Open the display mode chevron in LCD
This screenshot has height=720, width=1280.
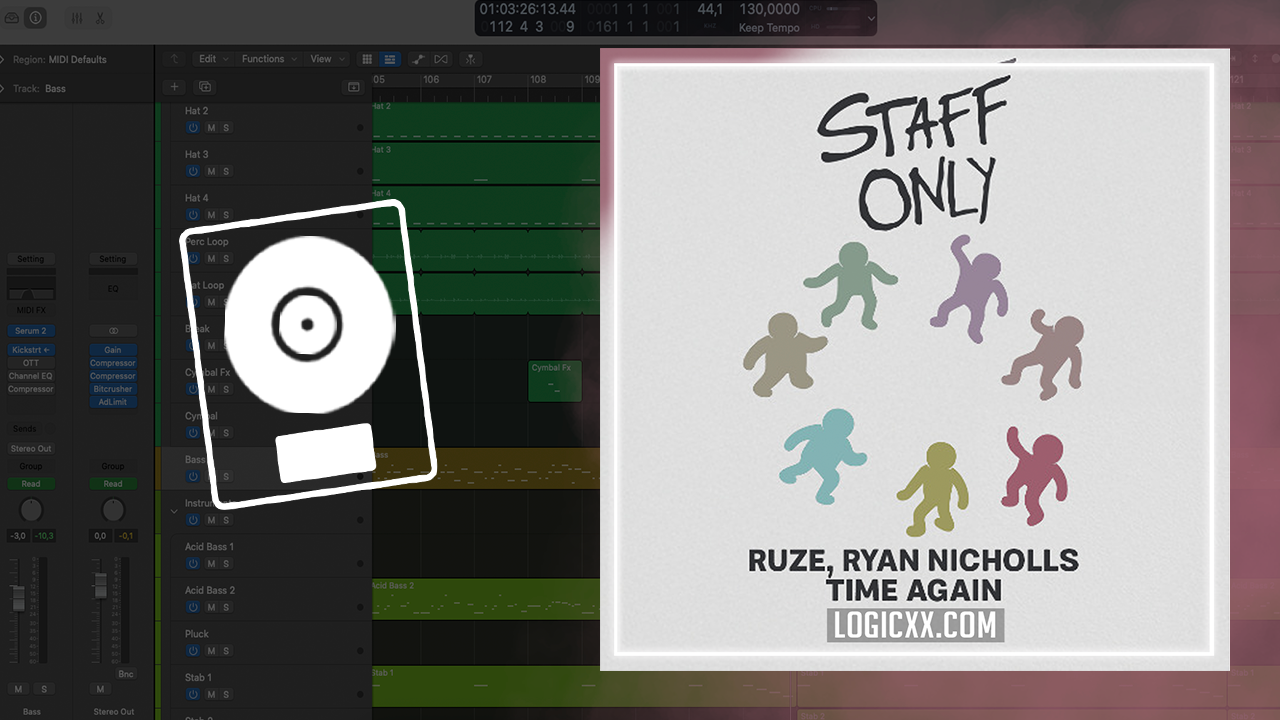pos(871,18)
